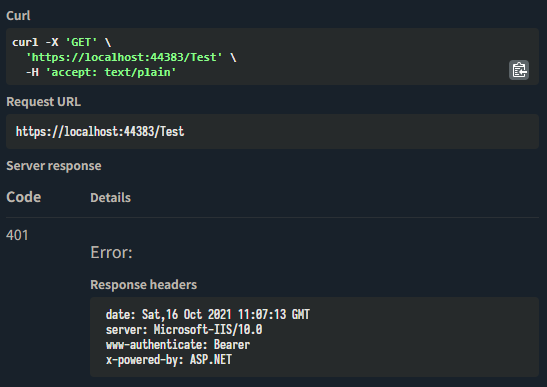Click the Code column header

coord(24,197)
